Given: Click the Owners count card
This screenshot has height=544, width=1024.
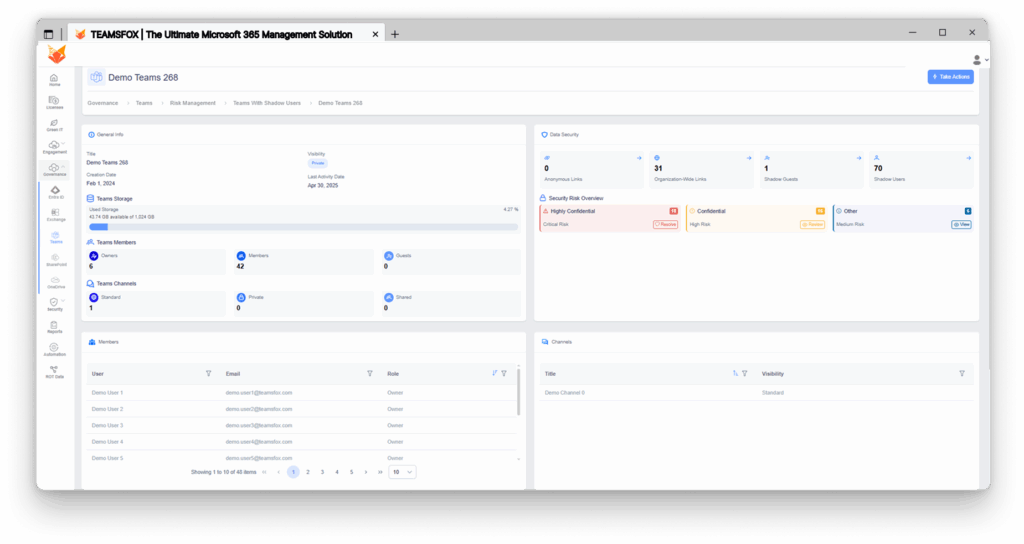Looking at the screenshot, I should [x=156, y=261].
